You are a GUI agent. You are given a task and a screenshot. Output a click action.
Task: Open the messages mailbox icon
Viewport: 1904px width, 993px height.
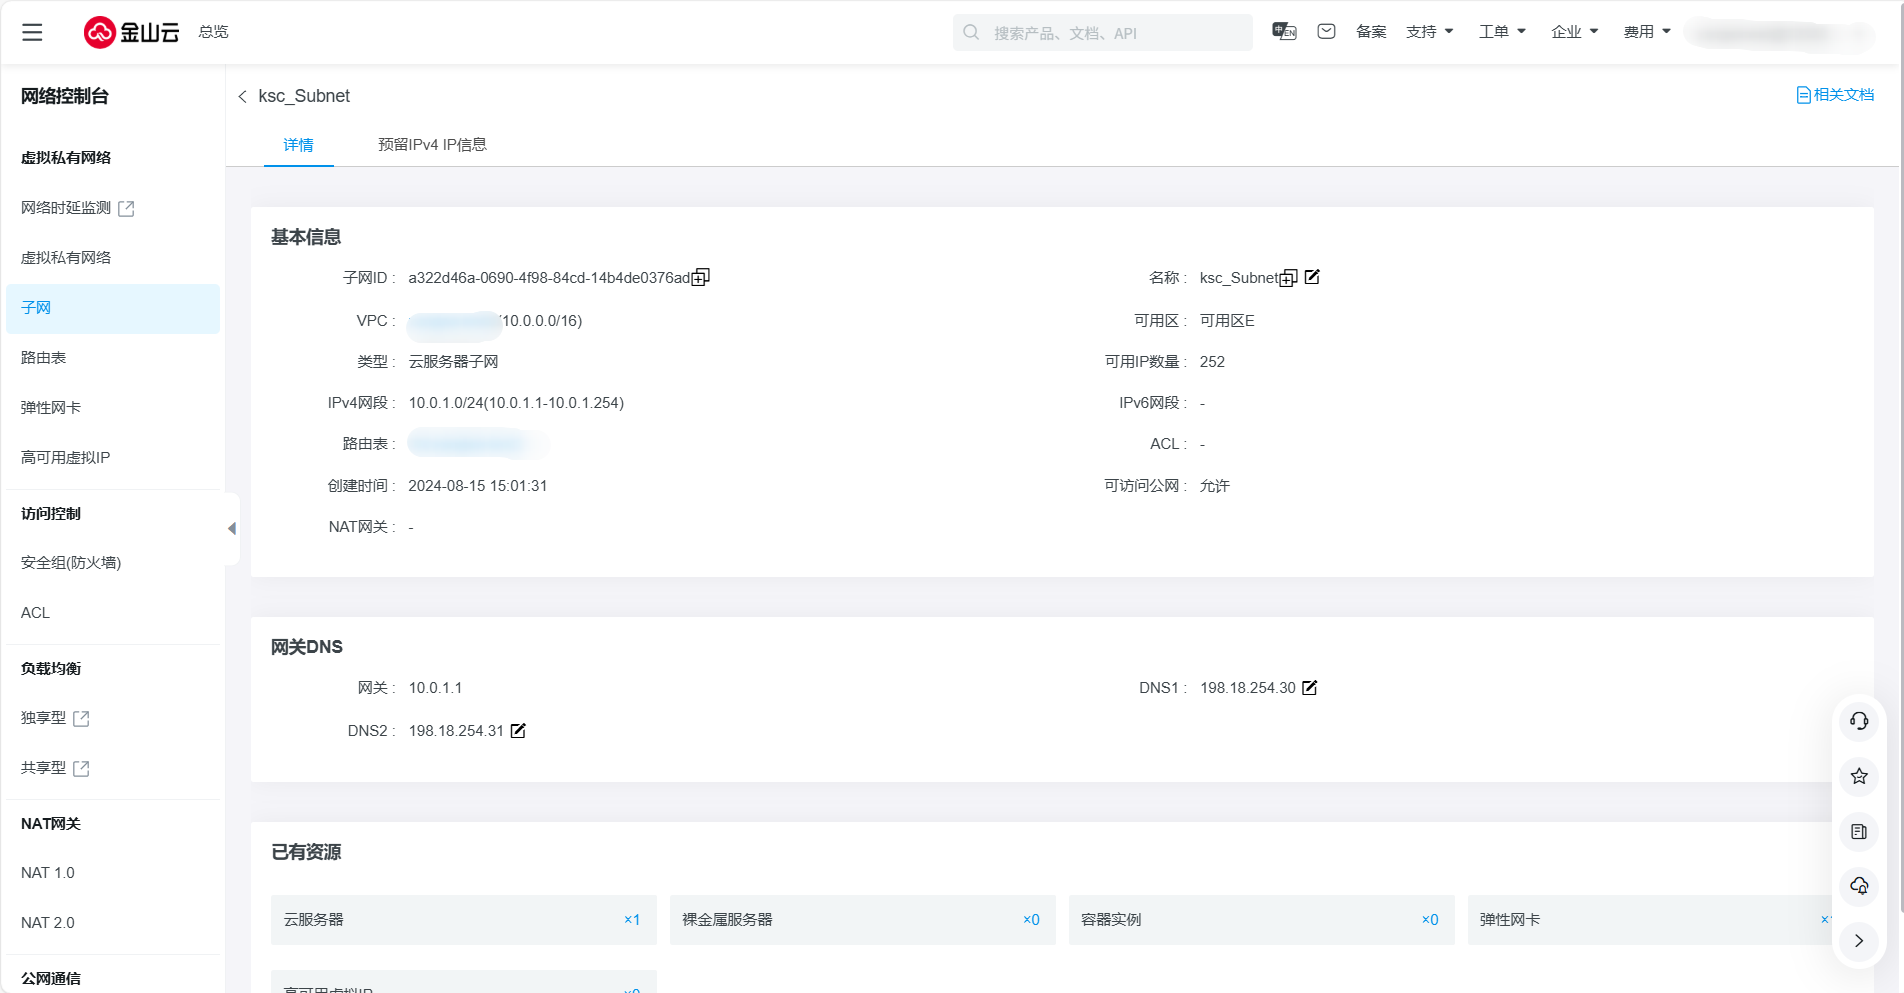click(x=1326, y=32)
